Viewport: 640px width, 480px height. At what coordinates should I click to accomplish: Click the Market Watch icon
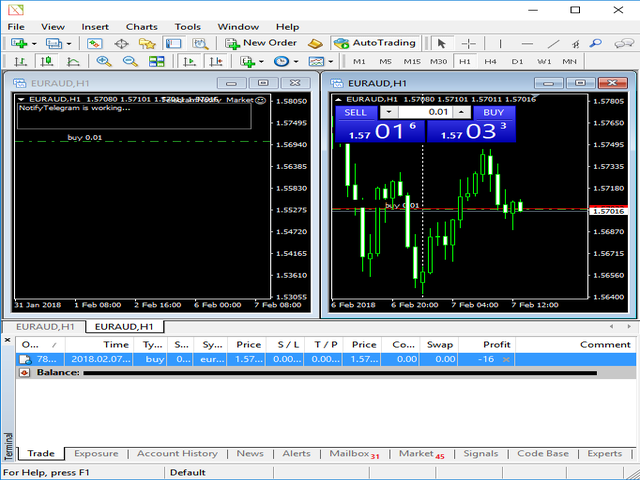(x=94, y=43)
